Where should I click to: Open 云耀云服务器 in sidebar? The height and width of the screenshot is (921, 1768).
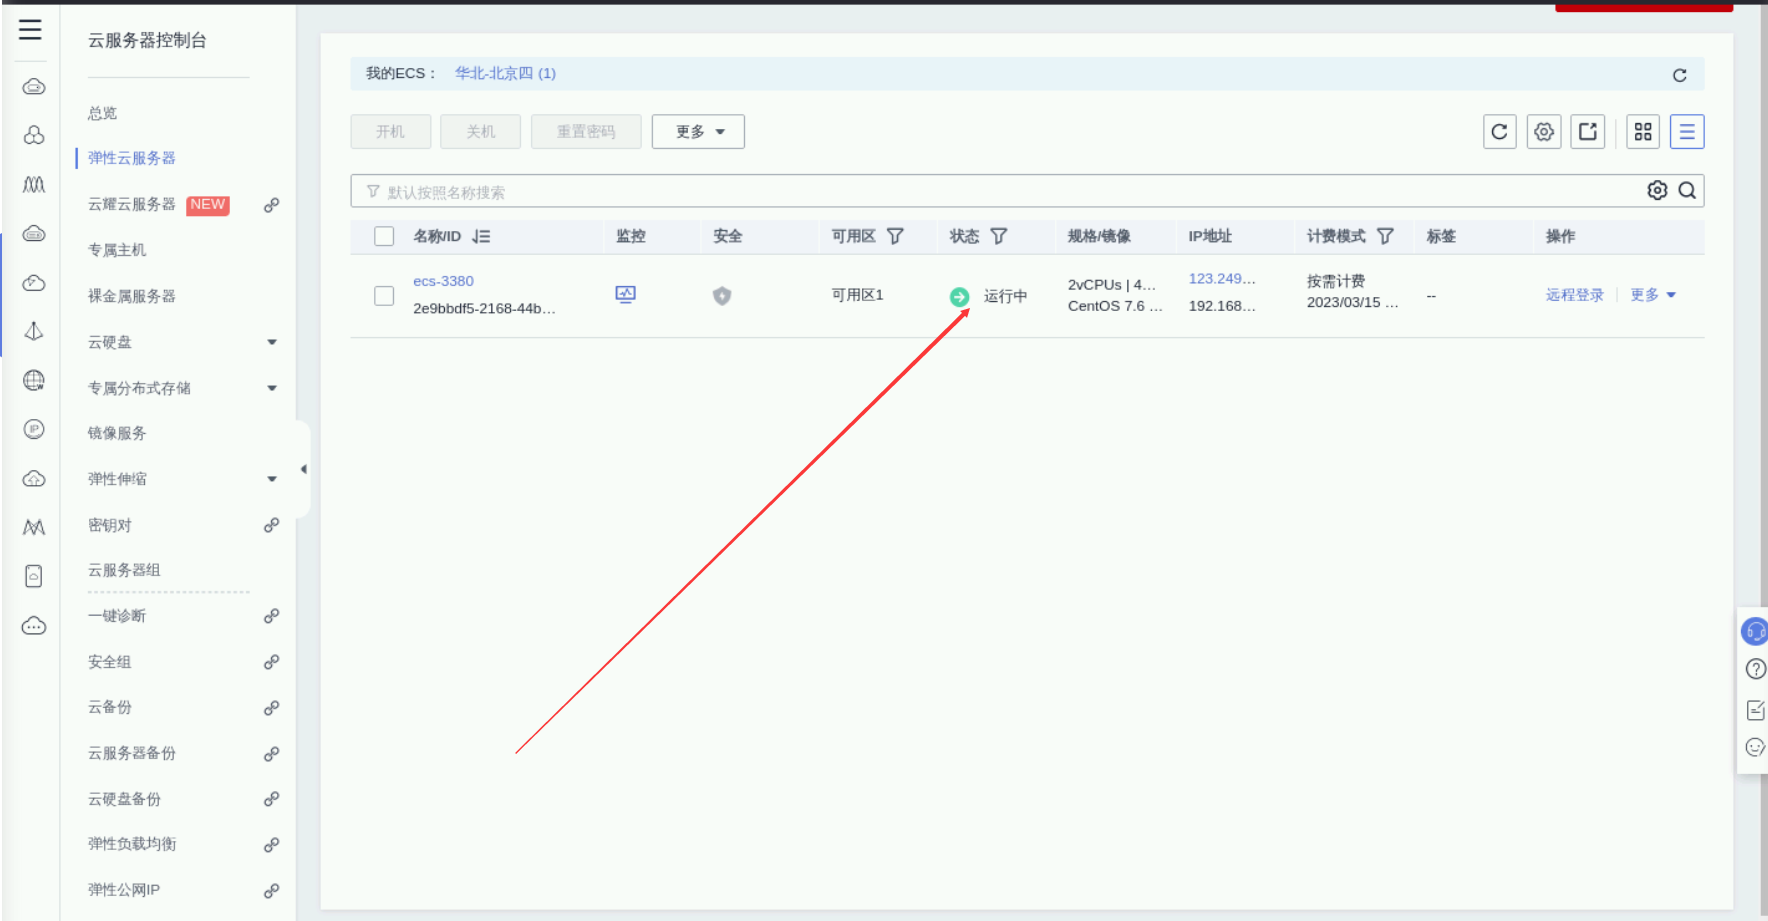132,204
